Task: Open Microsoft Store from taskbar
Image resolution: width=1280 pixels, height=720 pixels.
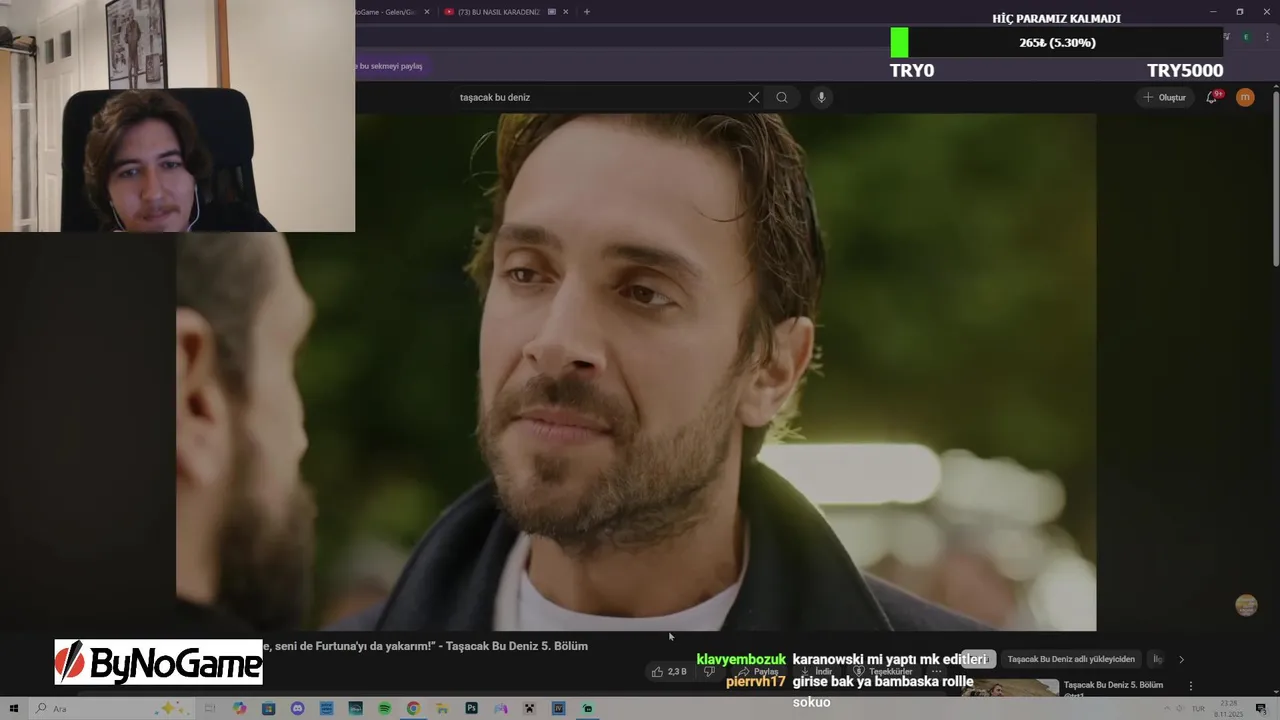Action: tap(268, 708)
